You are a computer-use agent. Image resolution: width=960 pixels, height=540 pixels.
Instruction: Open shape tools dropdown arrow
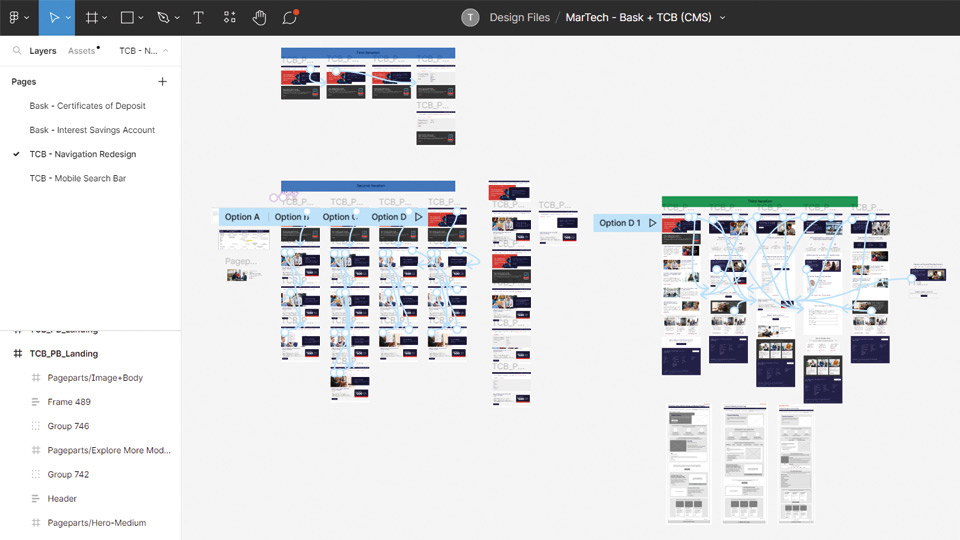click(x=141, y=18)
